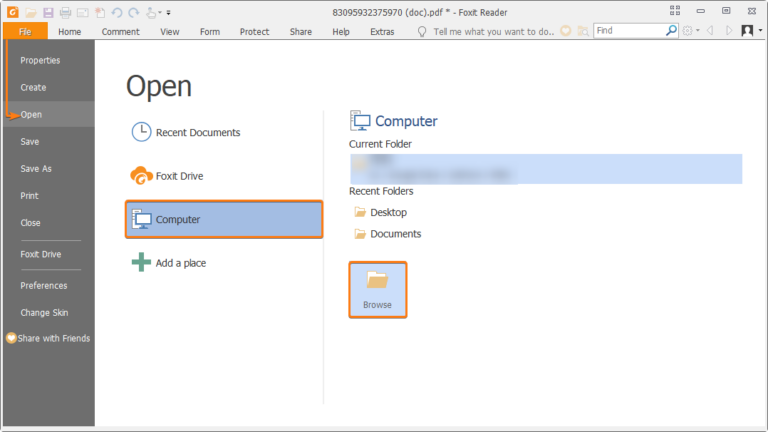Click the email envelope toolbar icon

coord(82,13)
